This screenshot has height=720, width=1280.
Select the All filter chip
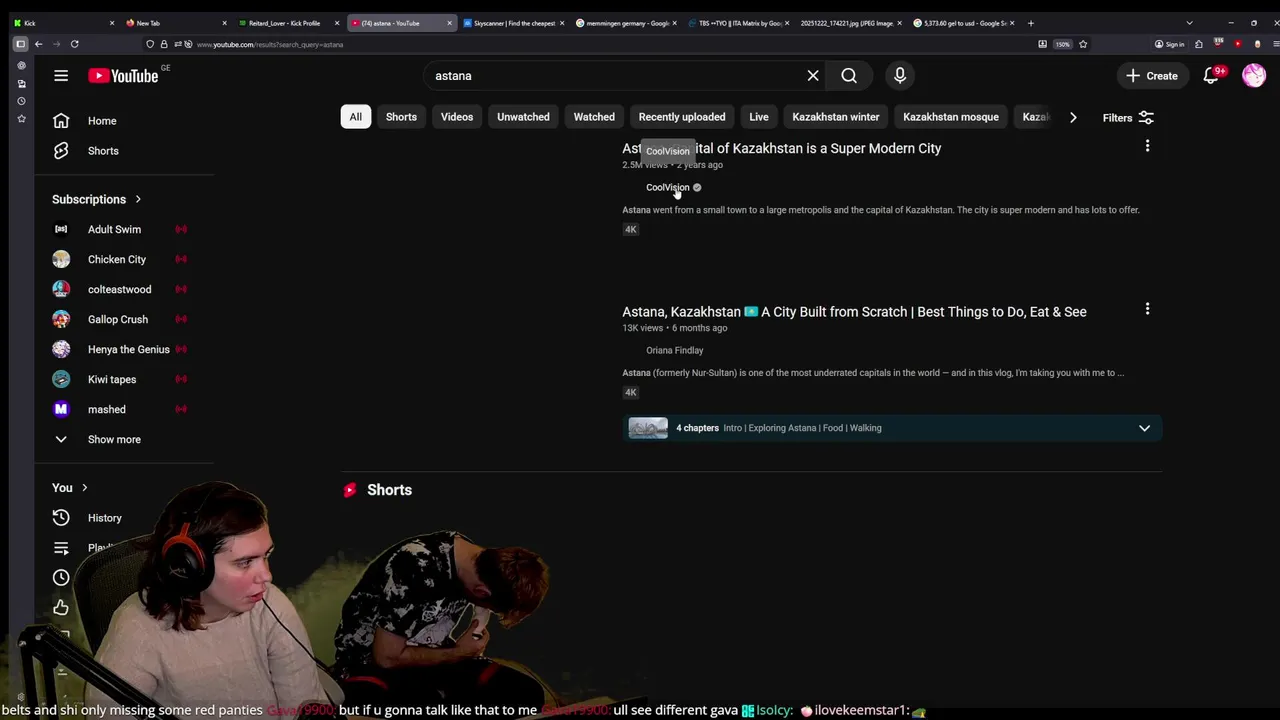[355, 117]
